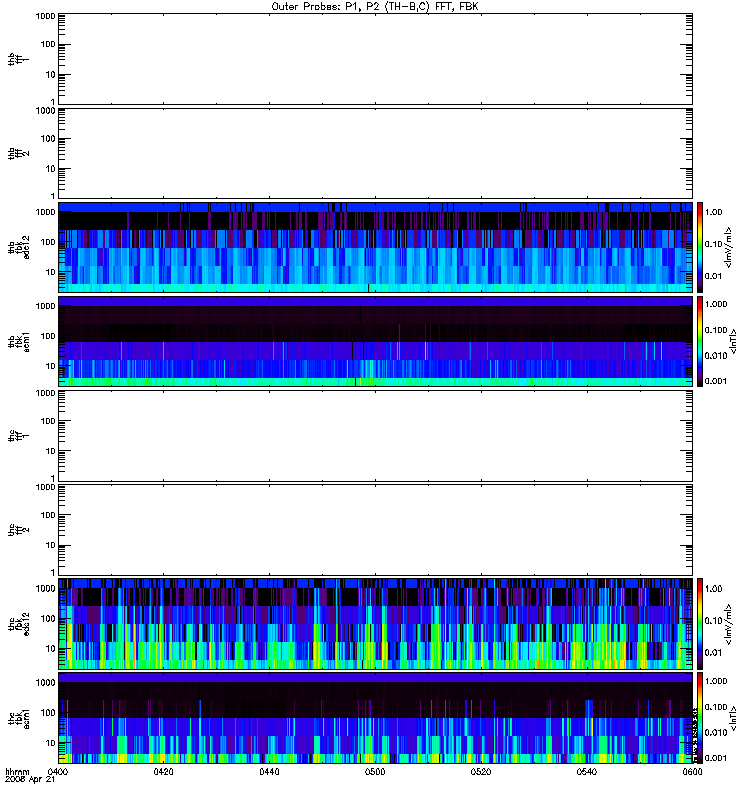Click the "10" y-tick of thb fbk edc12 panel

tap(51, 272)
